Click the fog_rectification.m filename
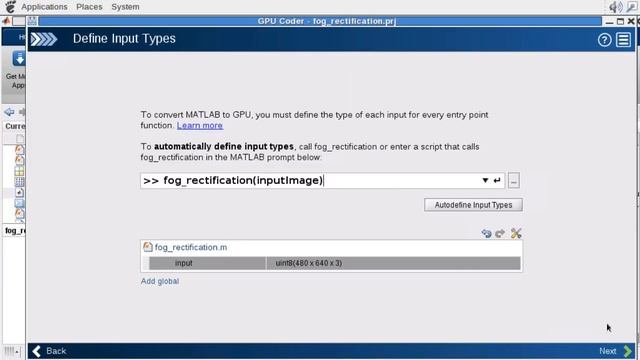 [191, 247]
